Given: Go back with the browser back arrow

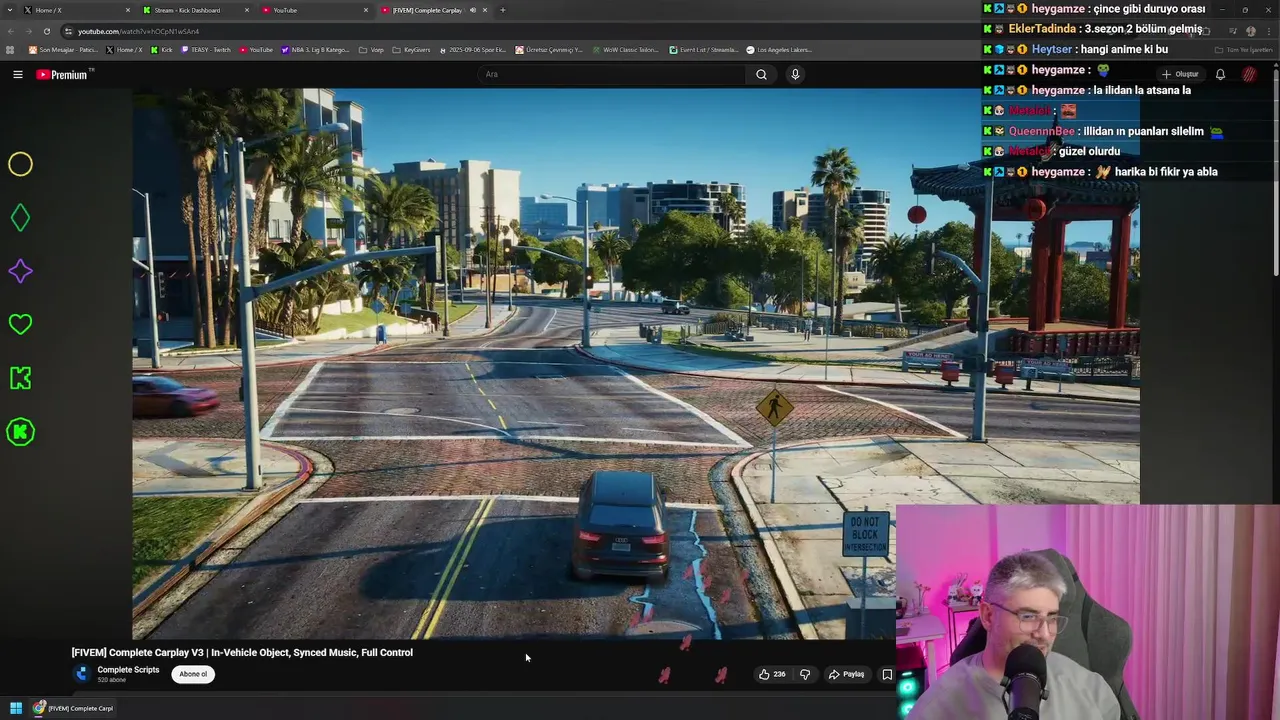Looking at the screenshot, I should tap(10, 31).
